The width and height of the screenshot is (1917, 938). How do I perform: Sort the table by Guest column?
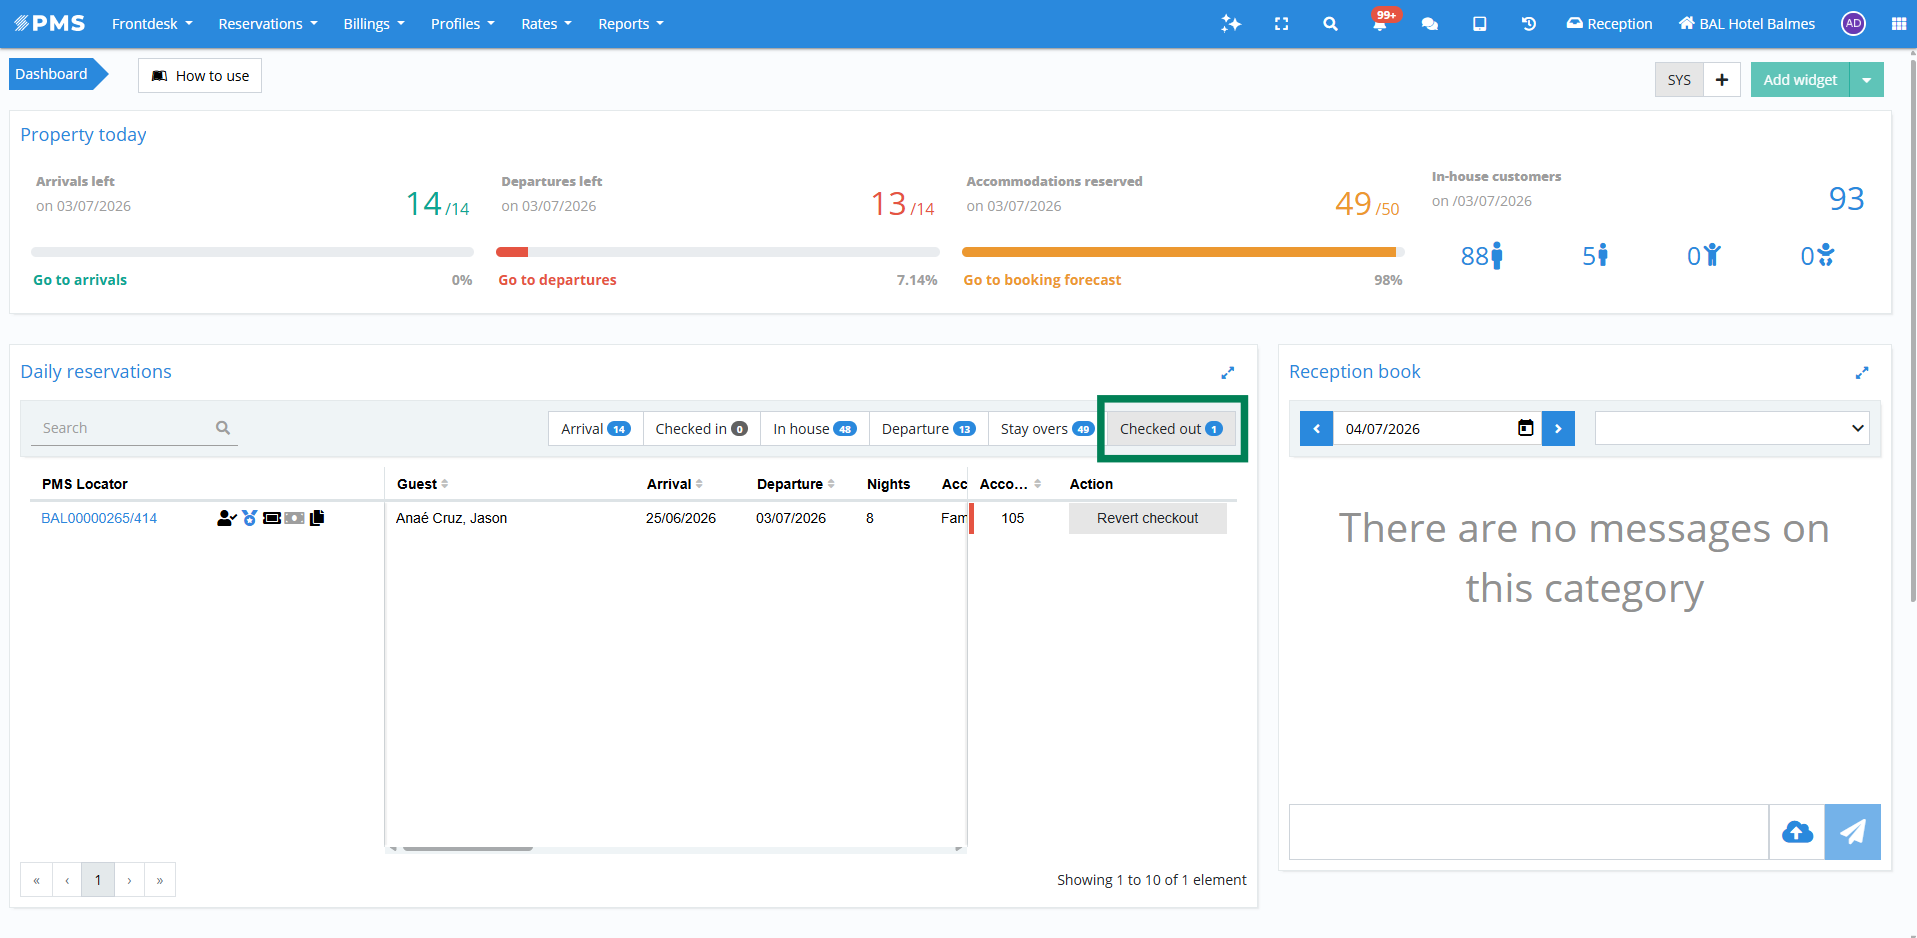(x=422, y=484)
